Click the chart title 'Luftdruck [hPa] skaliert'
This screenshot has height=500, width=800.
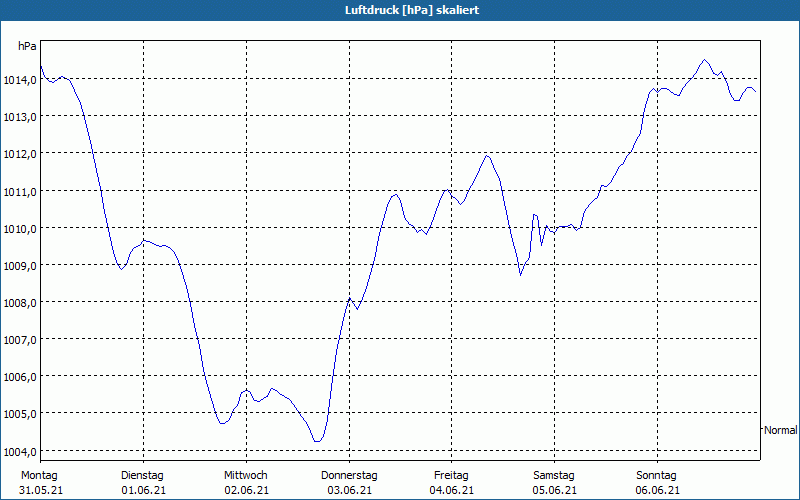pyautogui.click(x=412, y=10)
